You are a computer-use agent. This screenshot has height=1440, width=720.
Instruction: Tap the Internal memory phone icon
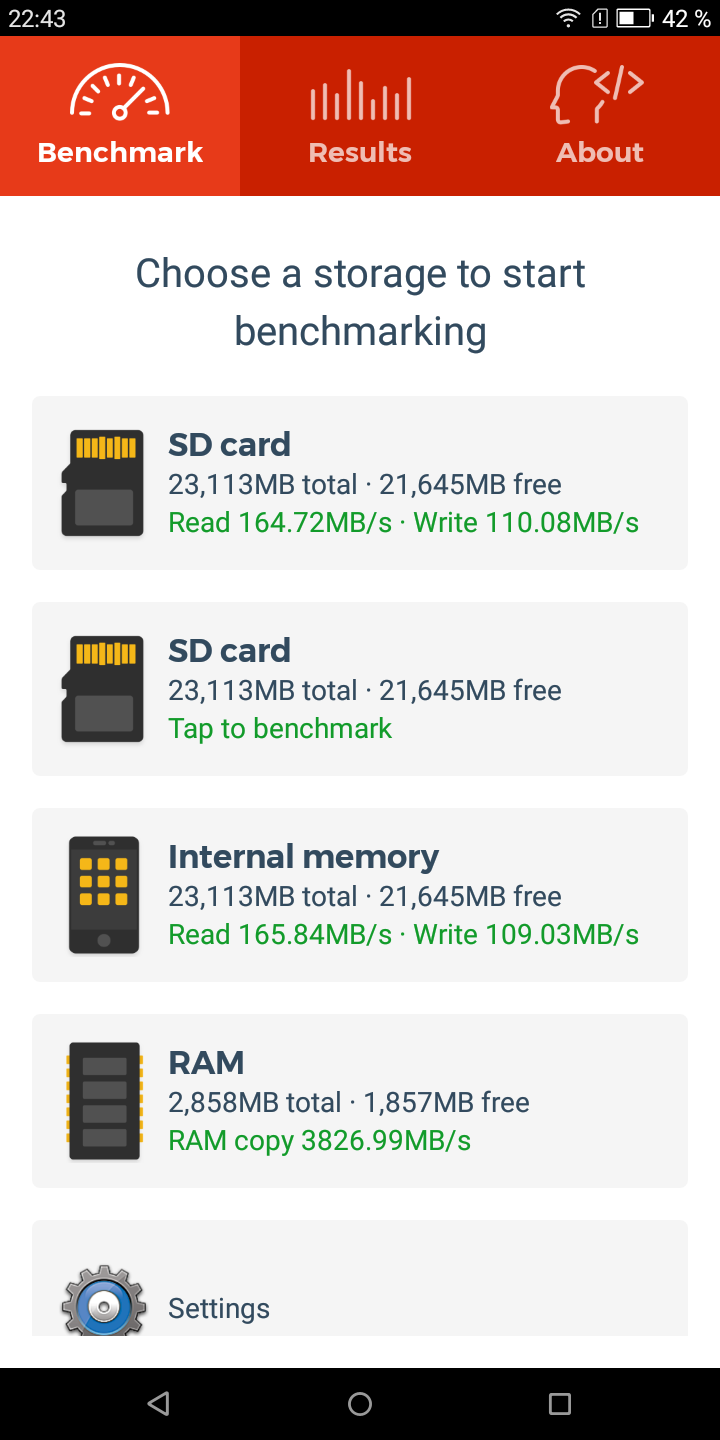104,895
